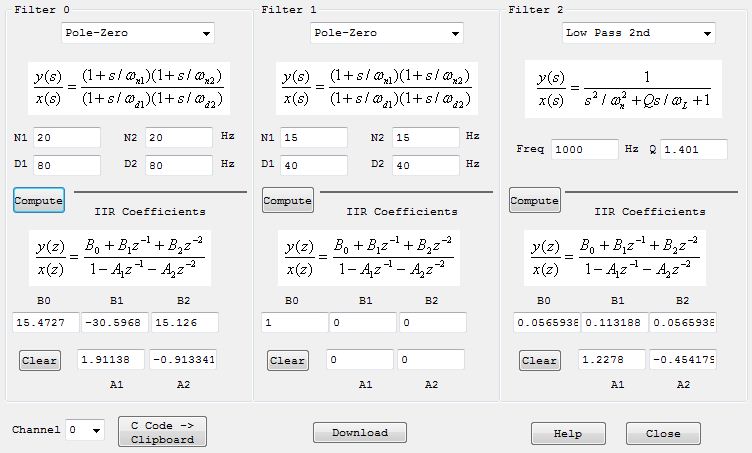The height and width of the screenshot is (453, 752).
Task: Open Filter 1 Pole-Zero dropdown
Action: (386, 33)
